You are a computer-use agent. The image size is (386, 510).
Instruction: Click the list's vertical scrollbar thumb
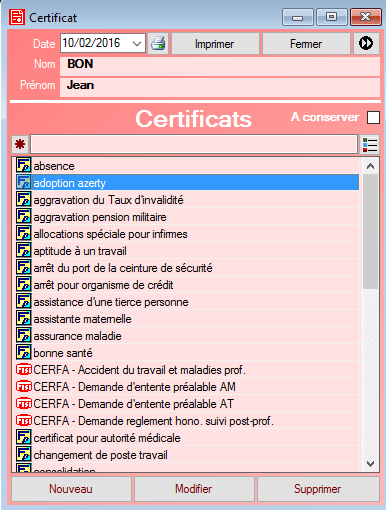coord(370,231)
